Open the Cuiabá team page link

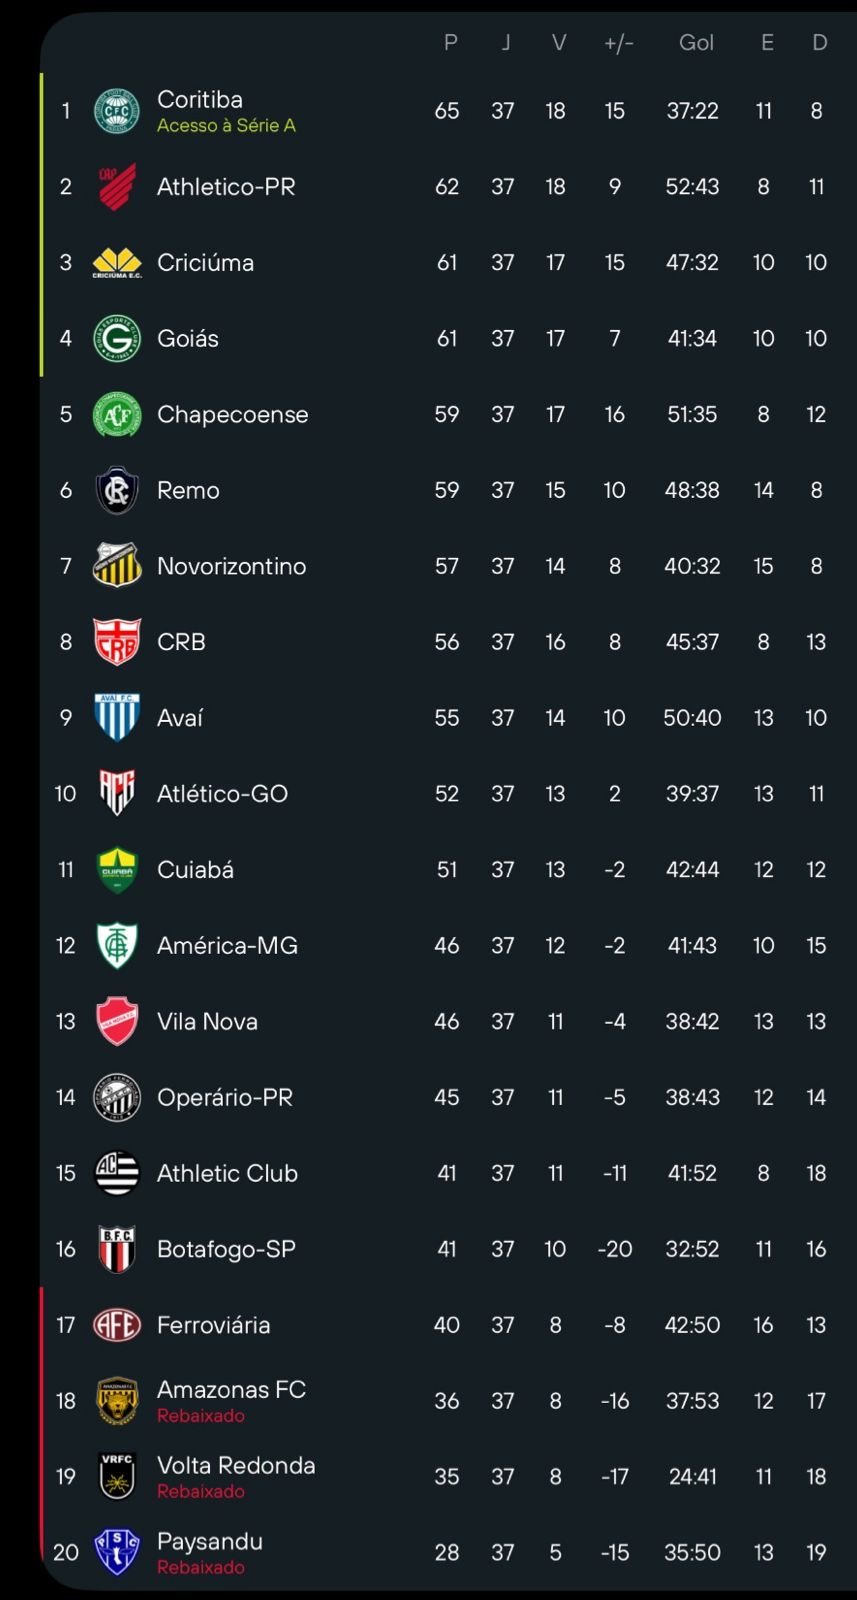[x=195, y=870]
